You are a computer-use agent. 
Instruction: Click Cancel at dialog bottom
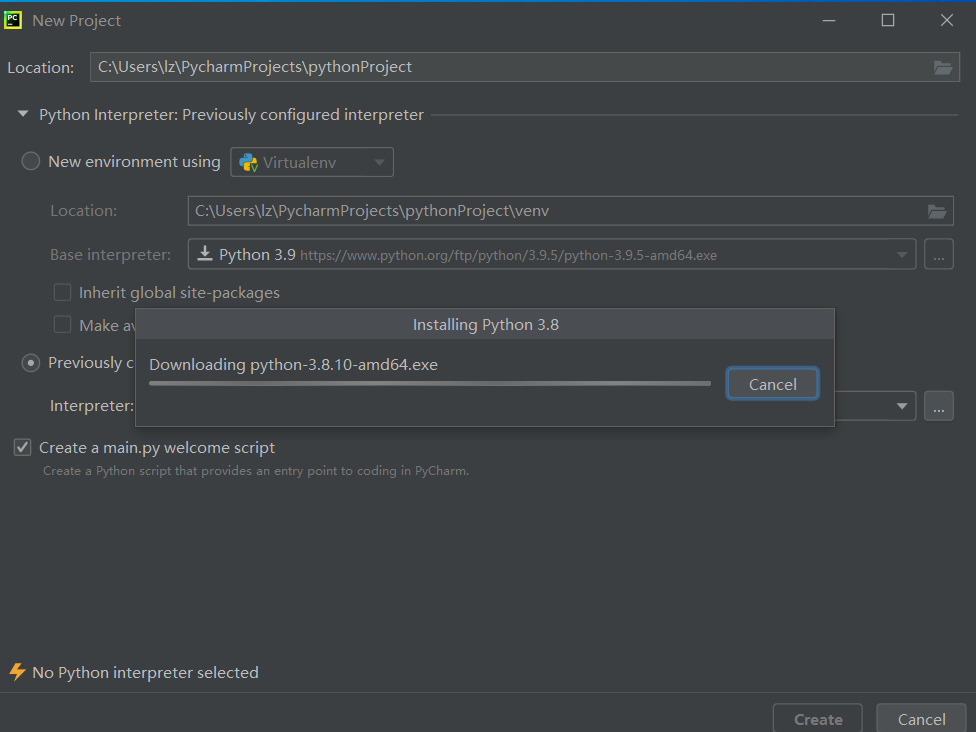point(921,719)
